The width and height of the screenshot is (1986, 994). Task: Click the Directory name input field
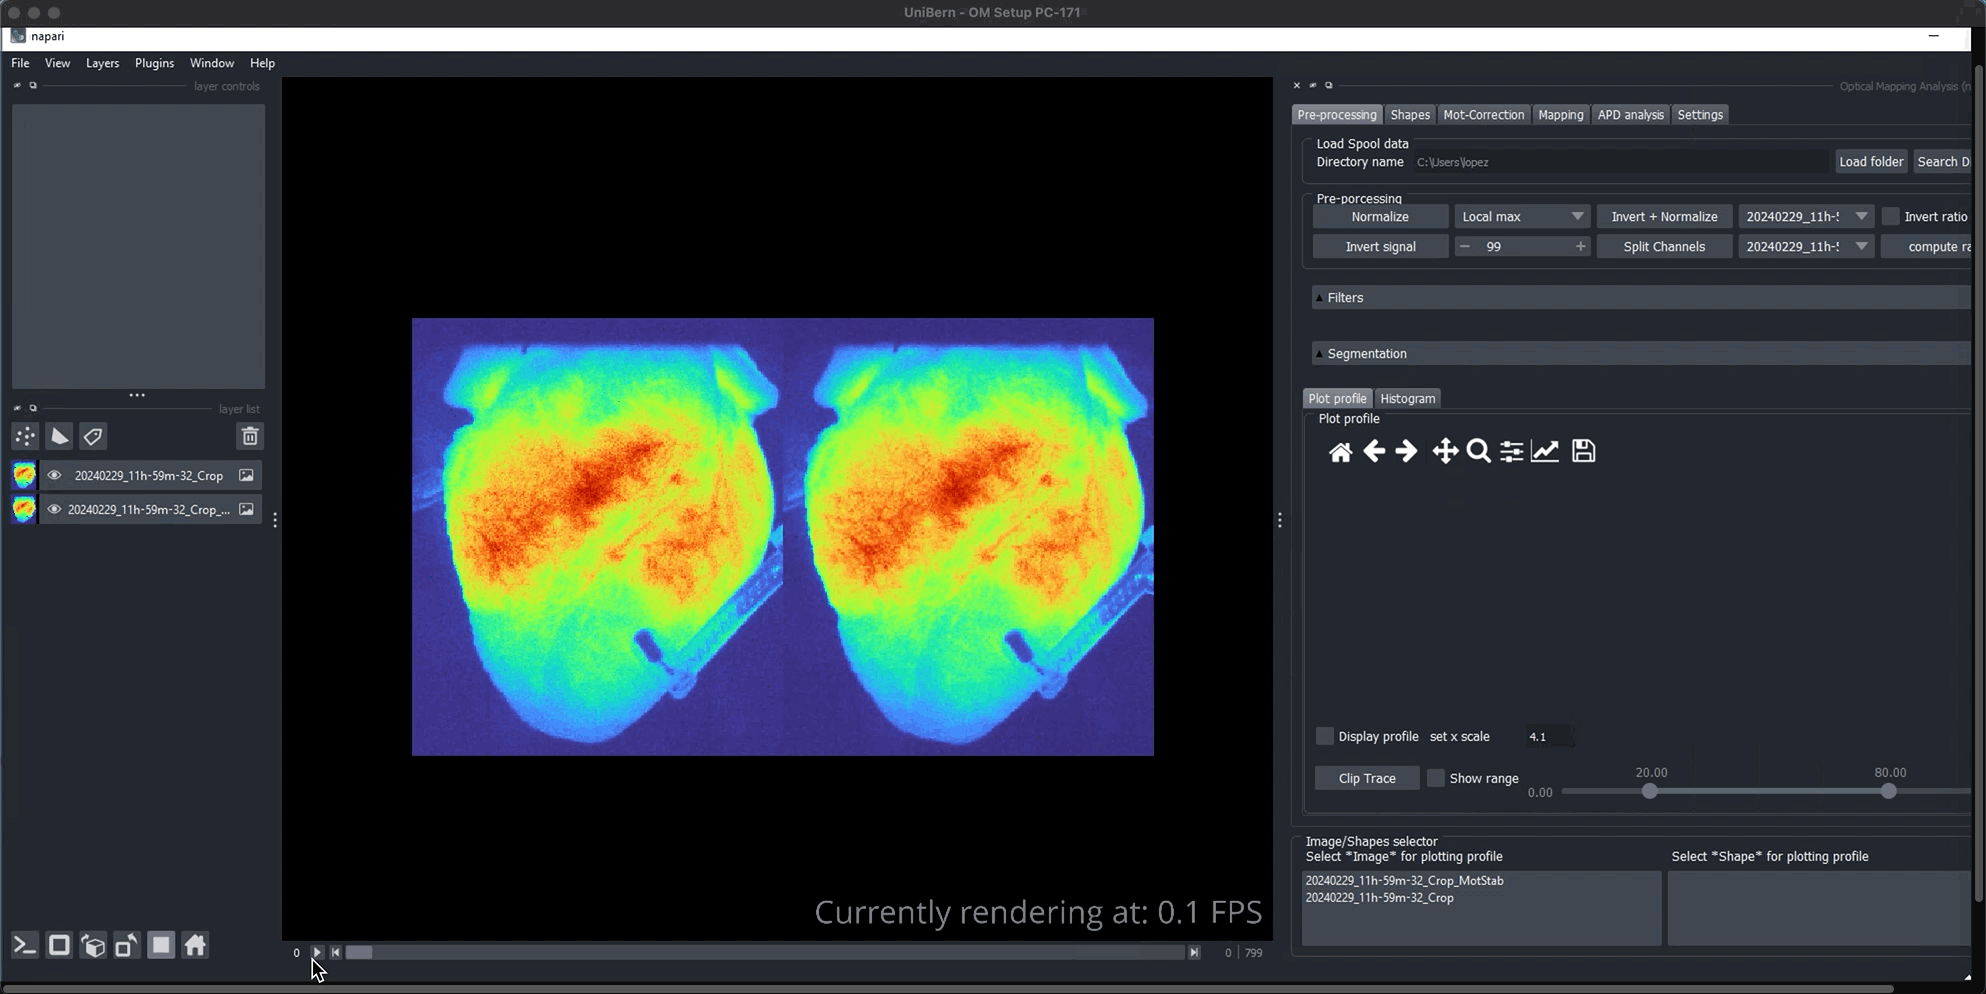1620,162
